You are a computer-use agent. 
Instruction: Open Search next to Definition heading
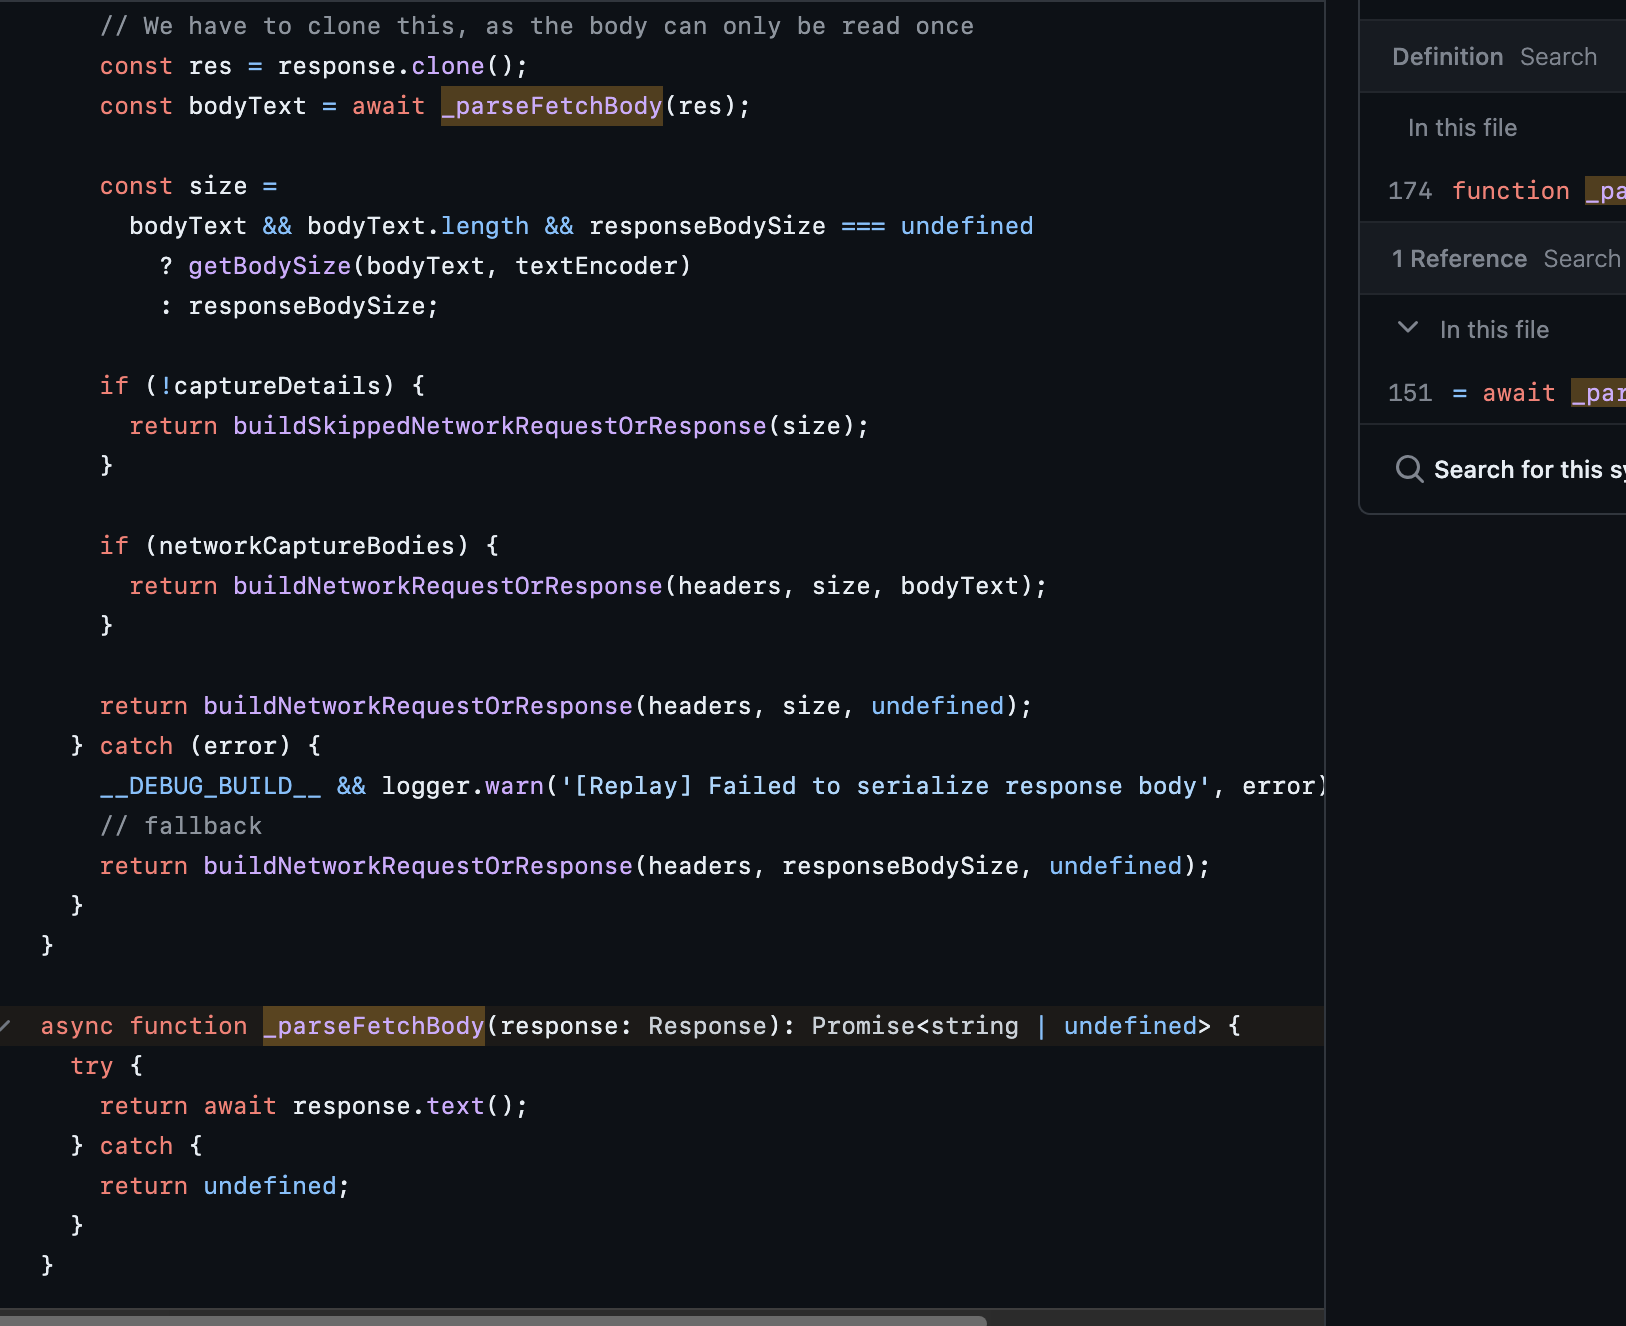[1559, 57]
